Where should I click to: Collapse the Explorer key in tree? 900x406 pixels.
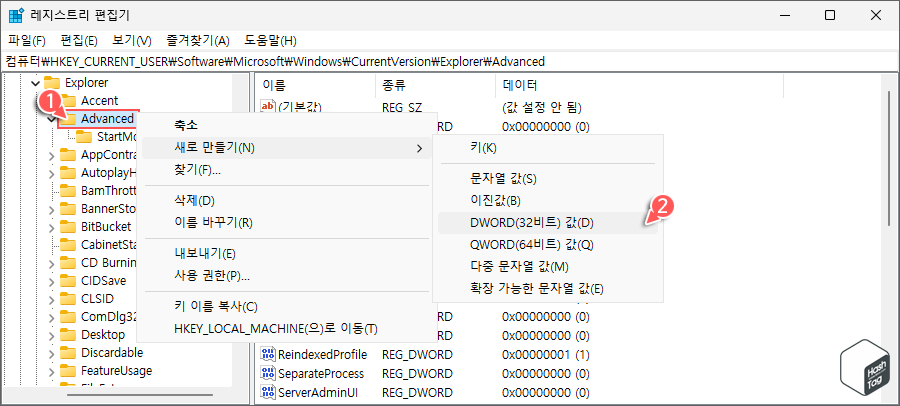(36, 83)
